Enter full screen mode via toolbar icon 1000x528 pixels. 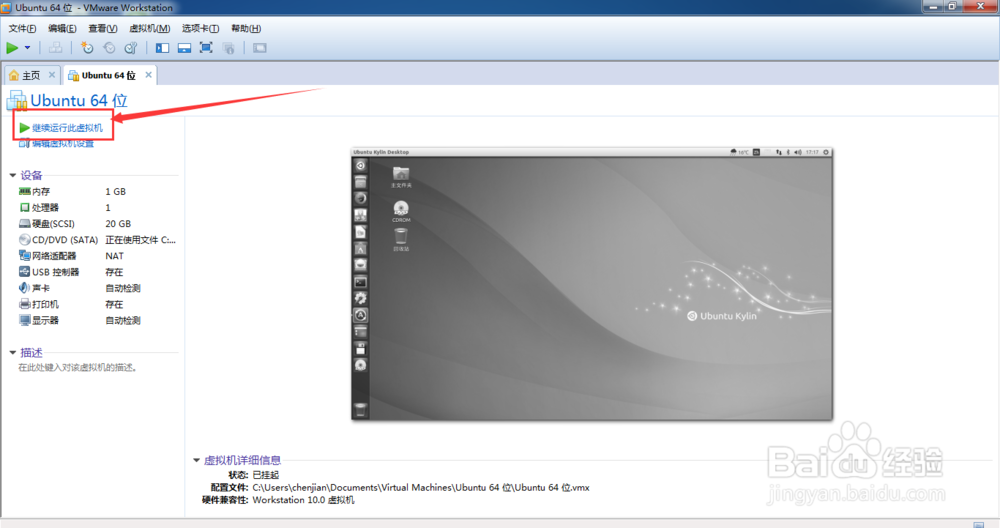click(x=206, y=48)
